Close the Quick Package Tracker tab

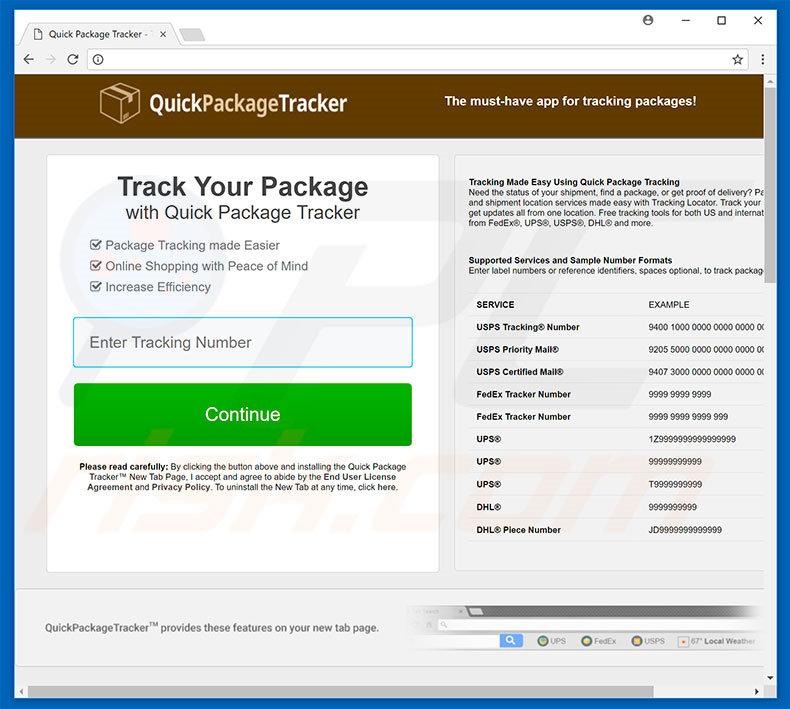(x=163, y=34)
